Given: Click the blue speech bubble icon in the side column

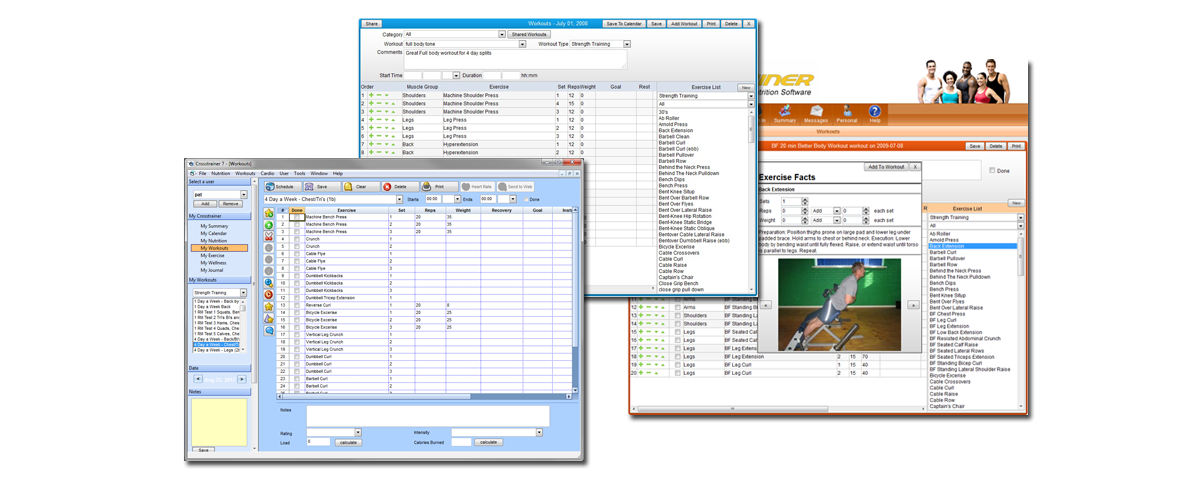Looking at the screenshot, I should coord(269,331).
